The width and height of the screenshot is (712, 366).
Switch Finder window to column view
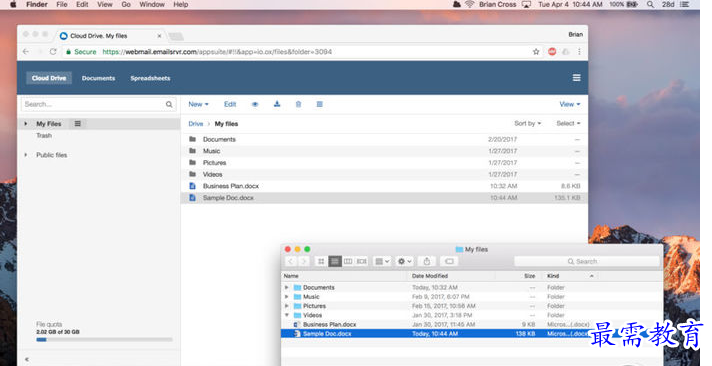[x=348, y=261]
